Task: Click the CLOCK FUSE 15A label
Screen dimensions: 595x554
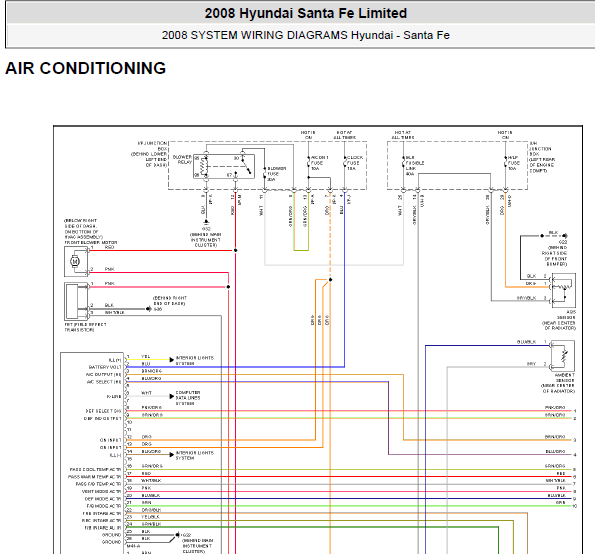Action: 355,163
